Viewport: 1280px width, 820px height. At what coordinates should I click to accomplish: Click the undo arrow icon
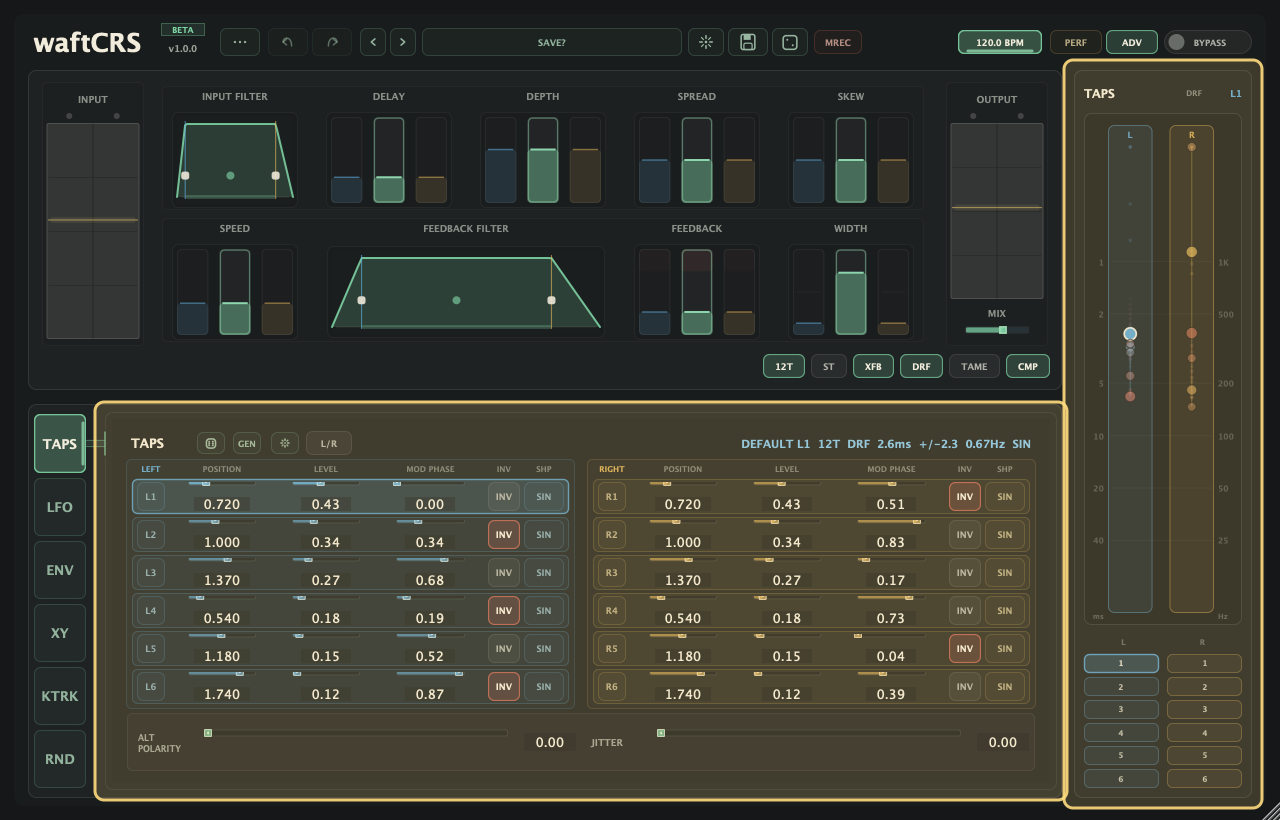coord(288,42)
